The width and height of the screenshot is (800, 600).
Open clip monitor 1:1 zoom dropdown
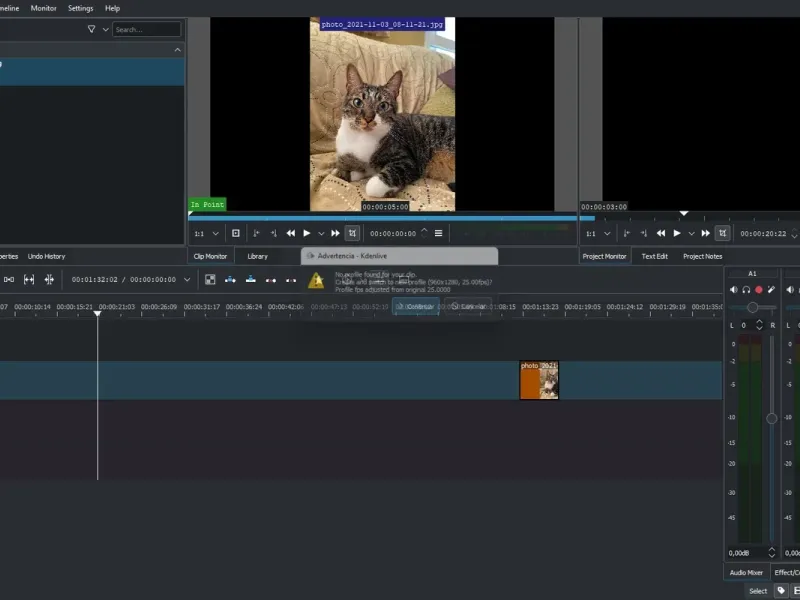(206, 234)
